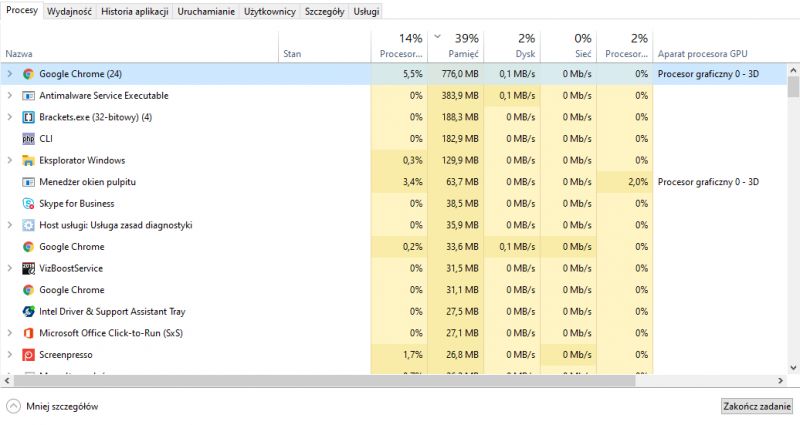Click the Brackets.exe process icon
Viewport: 800px width, 425px height.
(28, 117)
